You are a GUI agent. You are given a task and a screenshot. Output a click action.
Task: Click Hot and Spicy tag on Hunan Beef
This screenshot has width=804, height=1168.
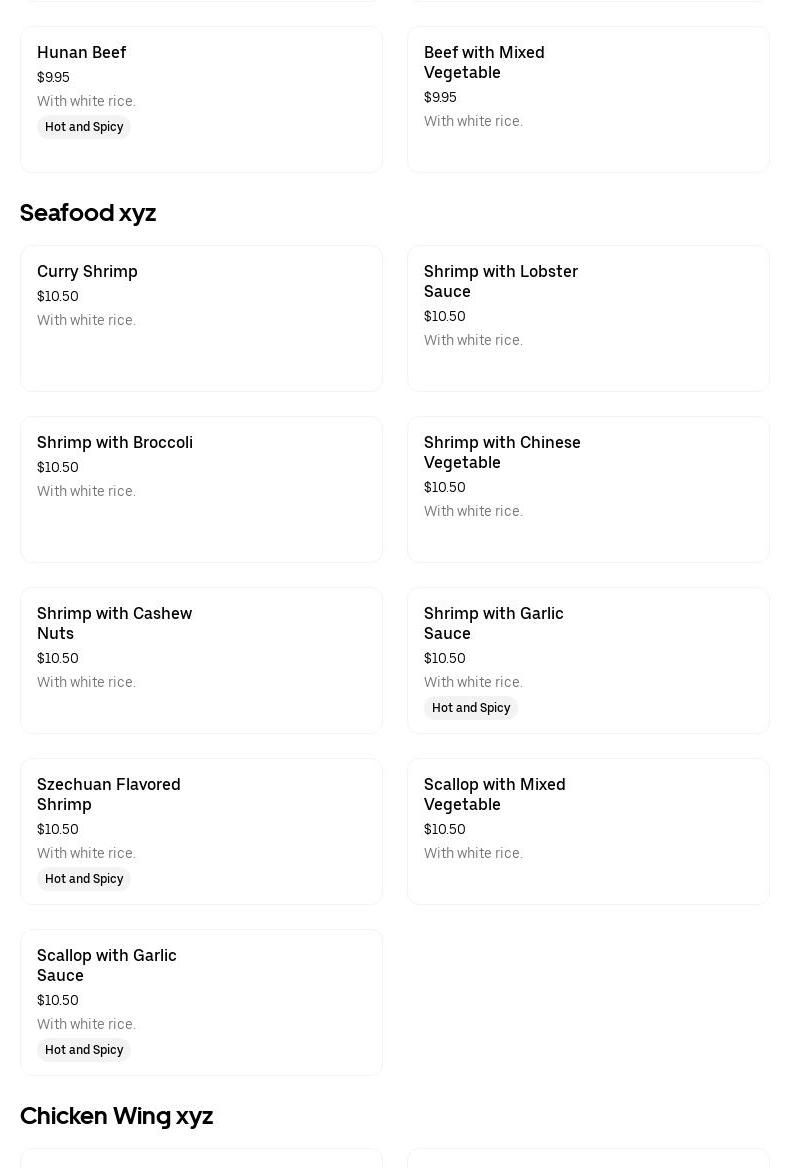pos(84,127)
